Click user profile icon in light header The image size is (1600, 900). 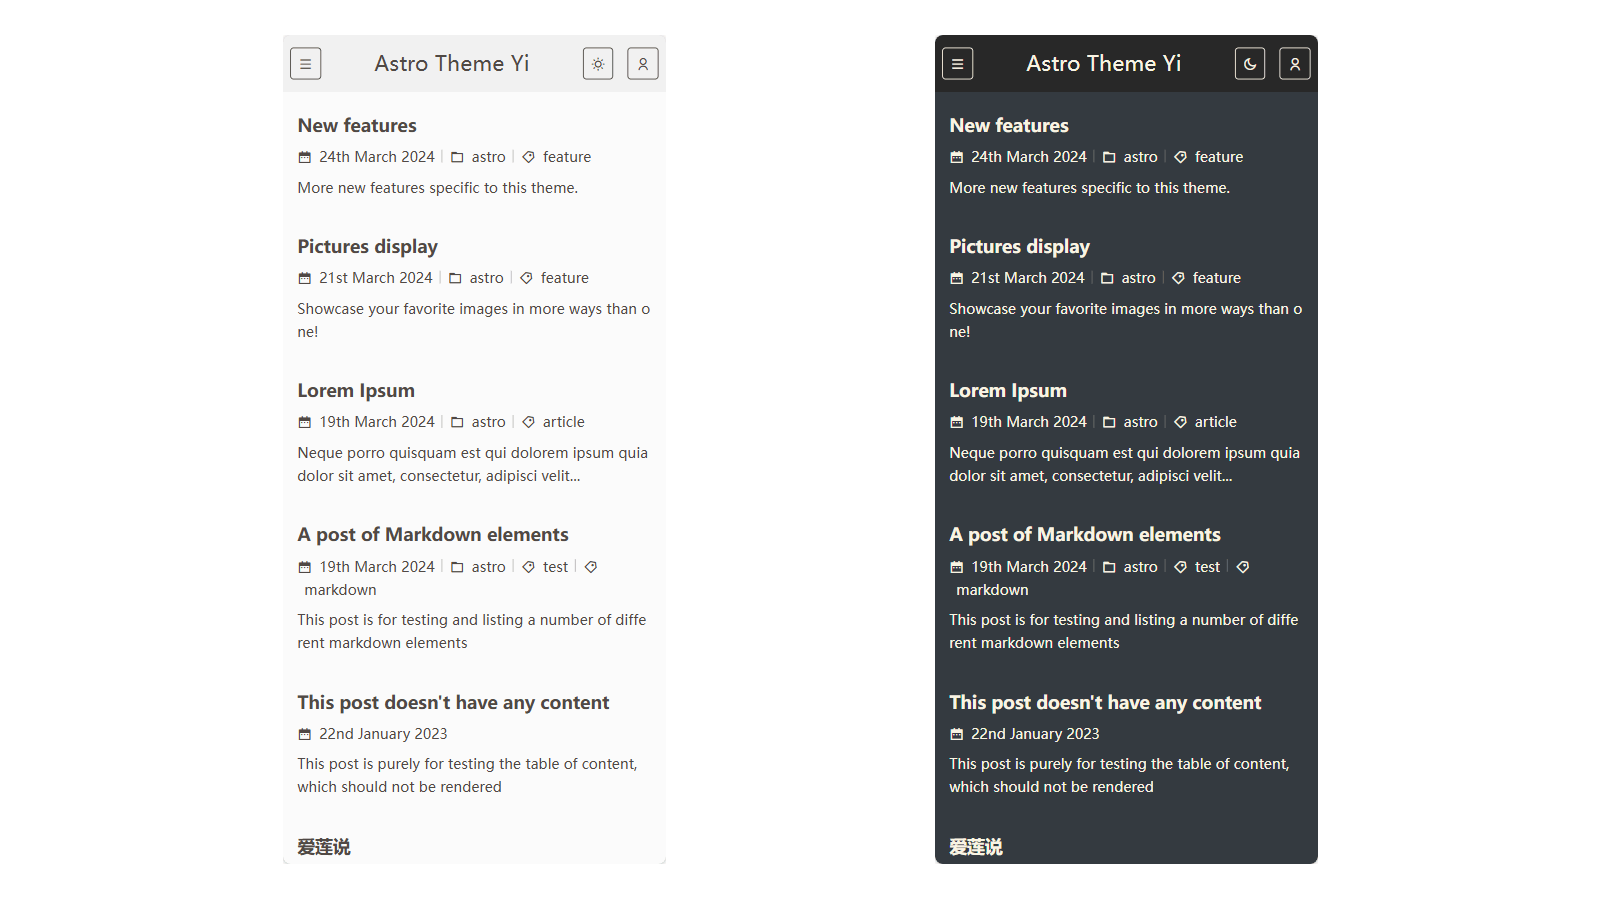coord(643,64)
